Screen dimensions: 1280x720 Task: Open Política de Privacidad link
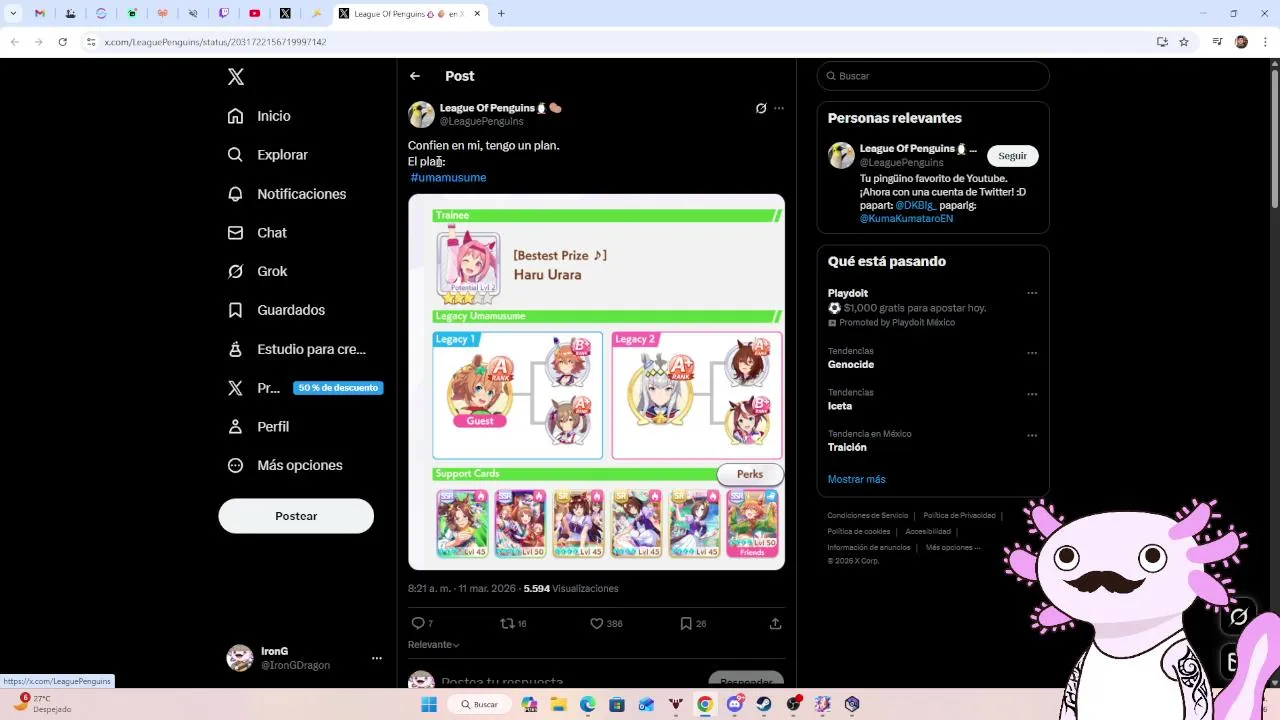pos(959,516)
